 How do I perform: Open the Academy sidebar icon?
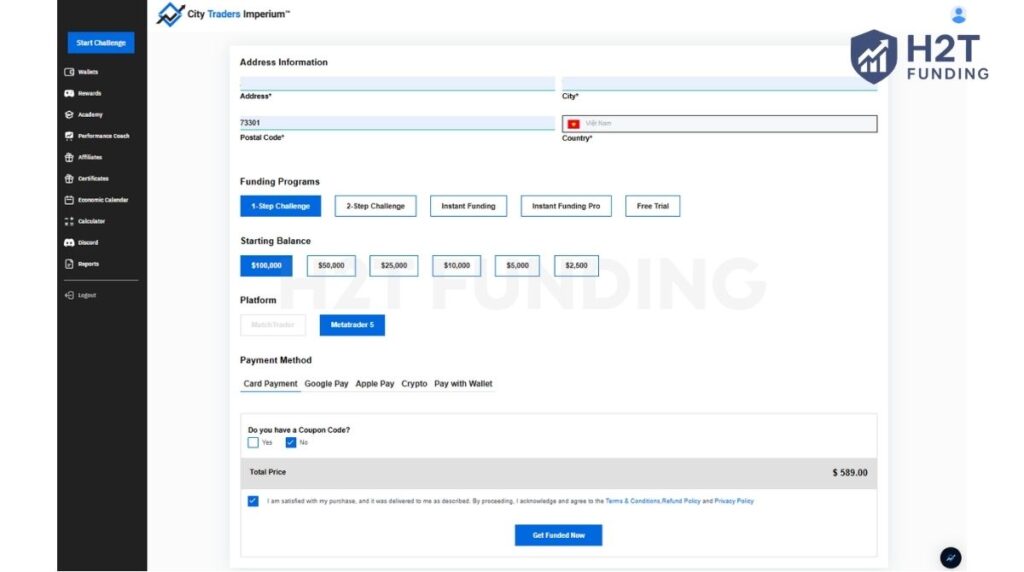(x=69, y=114)
